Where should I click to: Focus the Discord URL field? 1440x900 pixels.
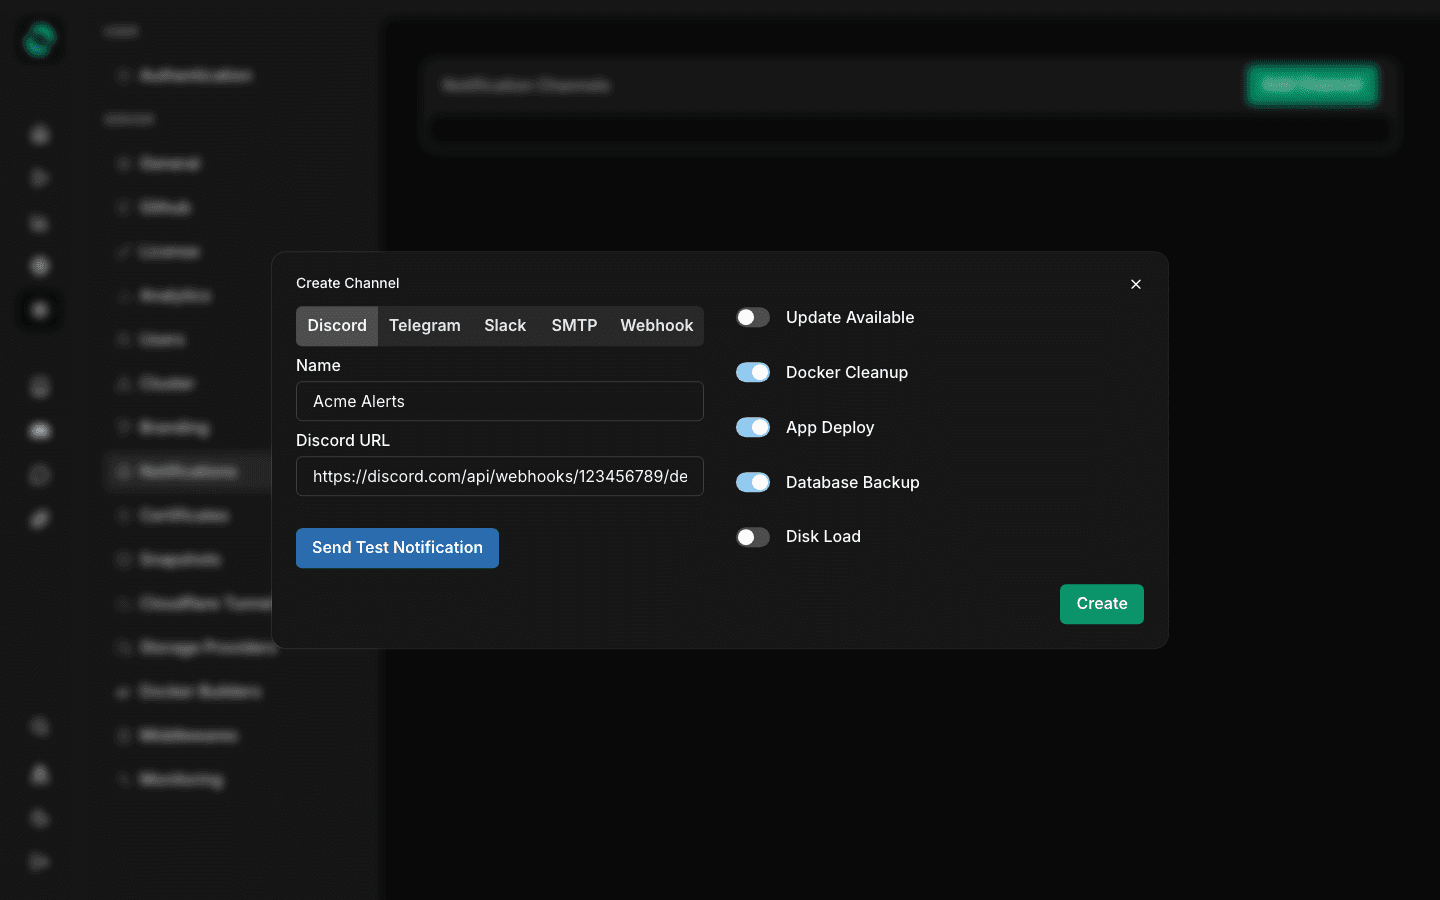coord(500,476)
